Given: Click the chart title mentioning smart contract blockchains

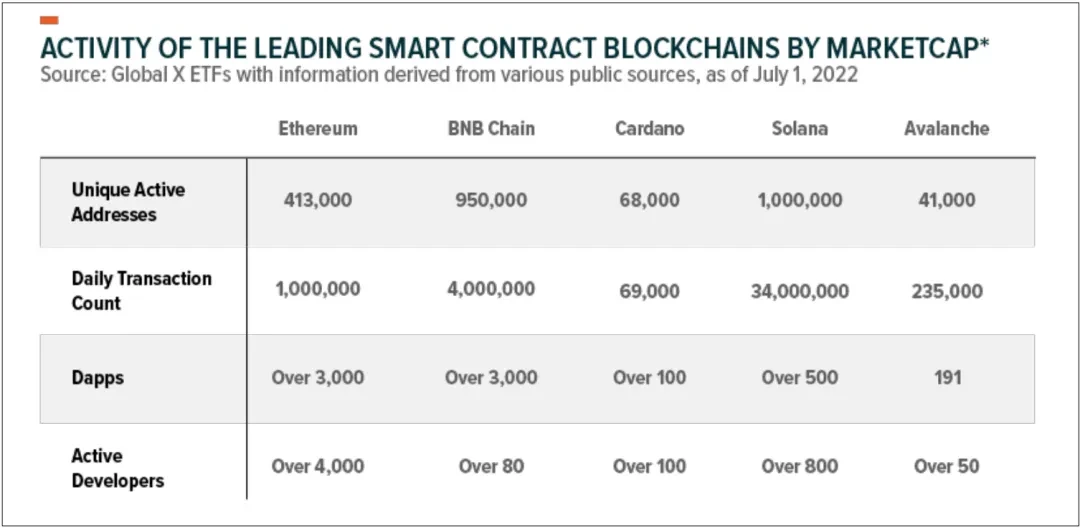Looking at the screenshot, I should 508,48.
